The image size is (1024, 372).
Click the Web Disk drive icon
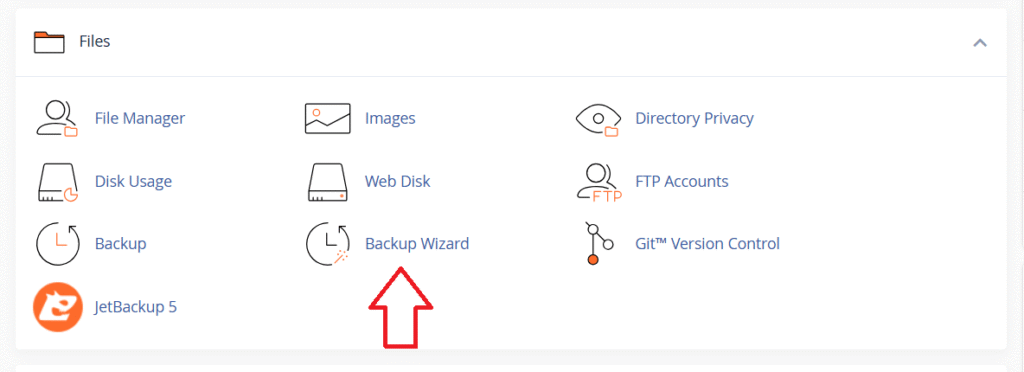[328, 181]
